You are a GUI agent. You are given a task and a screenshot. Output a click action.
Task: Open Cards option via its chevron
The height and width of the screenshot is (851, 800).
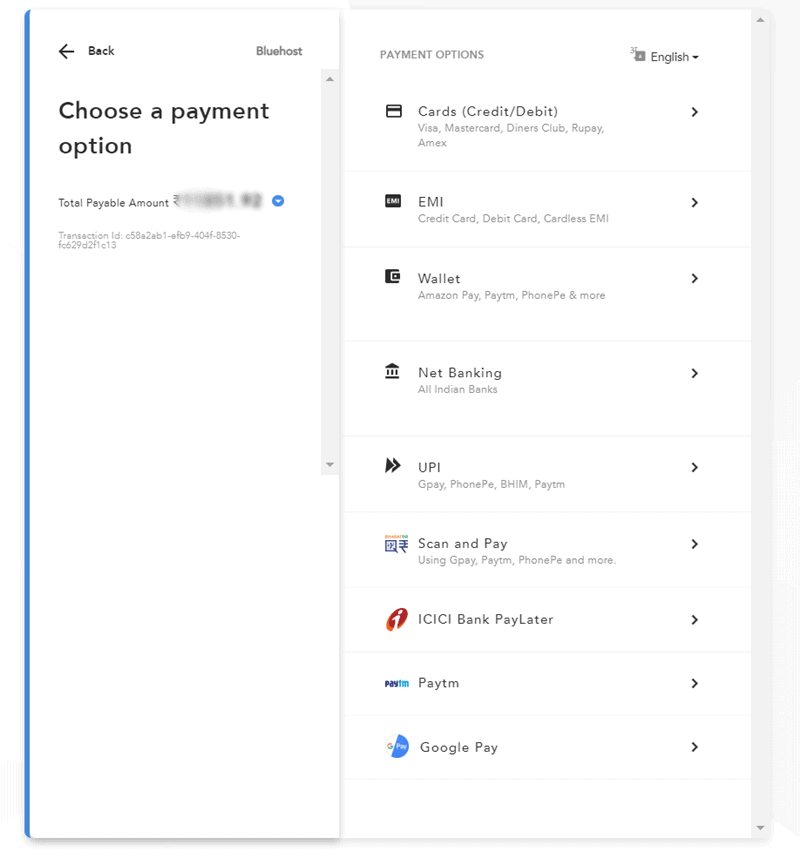pos(695,112)
